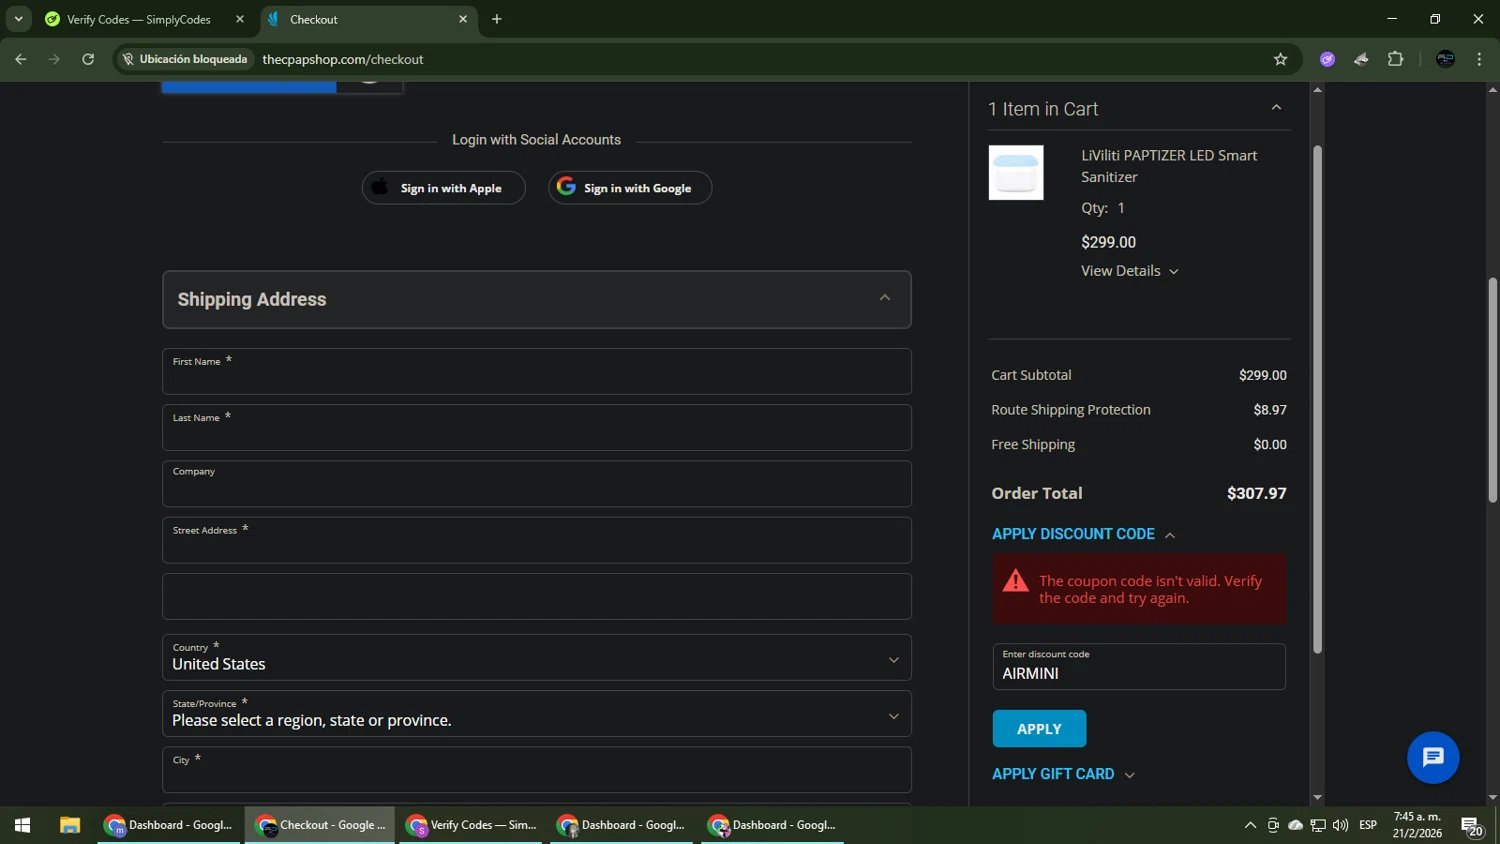This screenshot has height=844, width=1500.
Task: Click the ESP language indicator
Action: pyautogui.click(x=1368, y=825)
